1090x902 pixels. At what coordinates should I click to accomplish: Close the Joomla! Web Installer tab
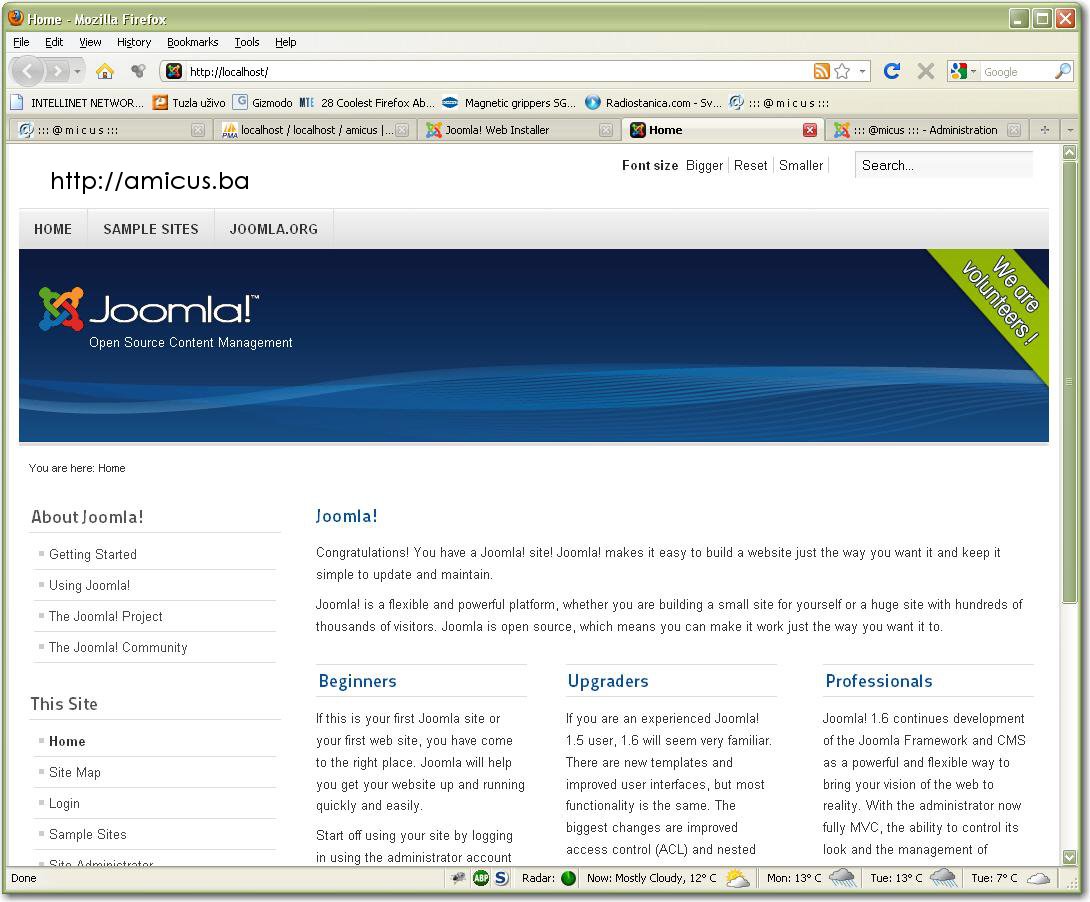point(606,130)
